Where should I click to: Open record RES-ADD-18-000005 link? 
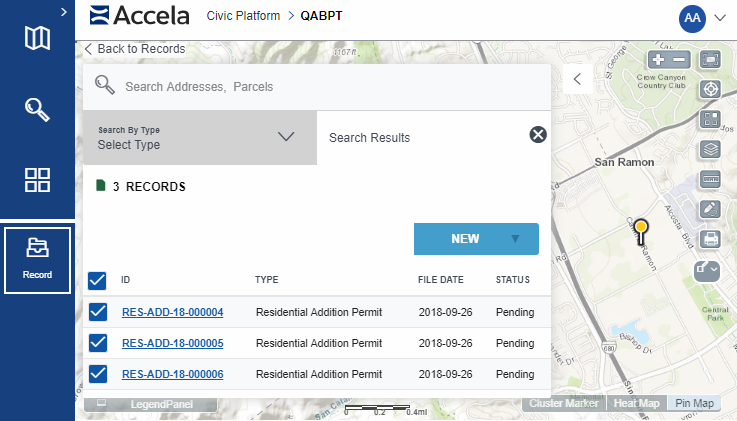(172, 343)
